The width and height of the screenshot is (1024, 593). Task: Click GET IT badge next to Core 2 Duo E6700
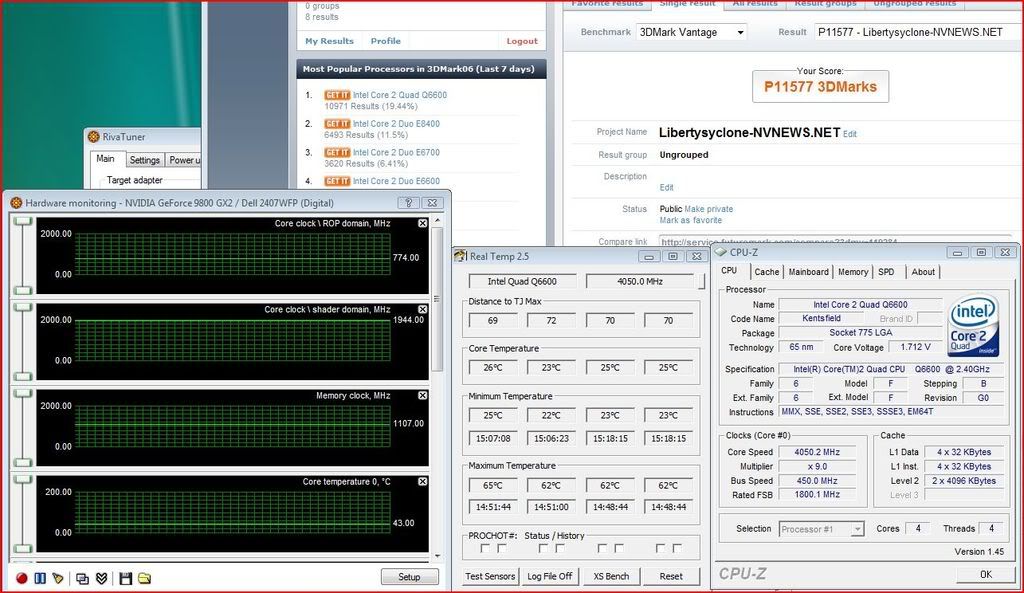337,152
